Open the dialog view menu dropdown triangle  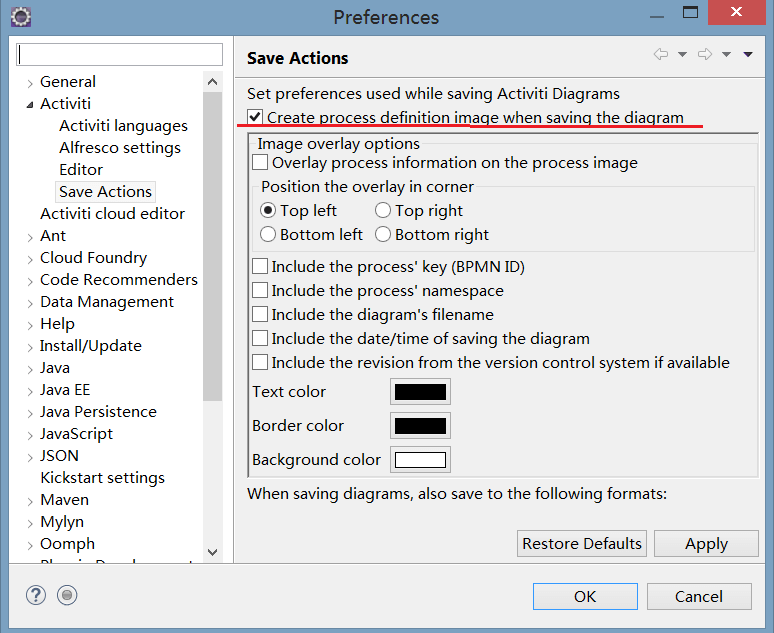(x=749, y=55)
